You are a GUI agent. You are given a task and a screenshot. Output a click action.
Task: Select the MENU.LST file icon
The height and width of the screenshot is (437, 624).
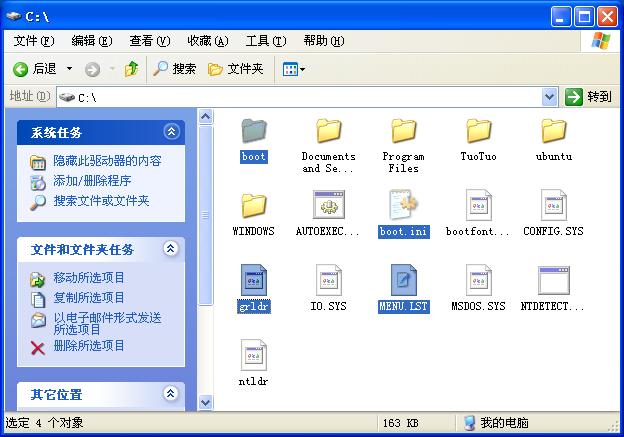pos(403,280)
